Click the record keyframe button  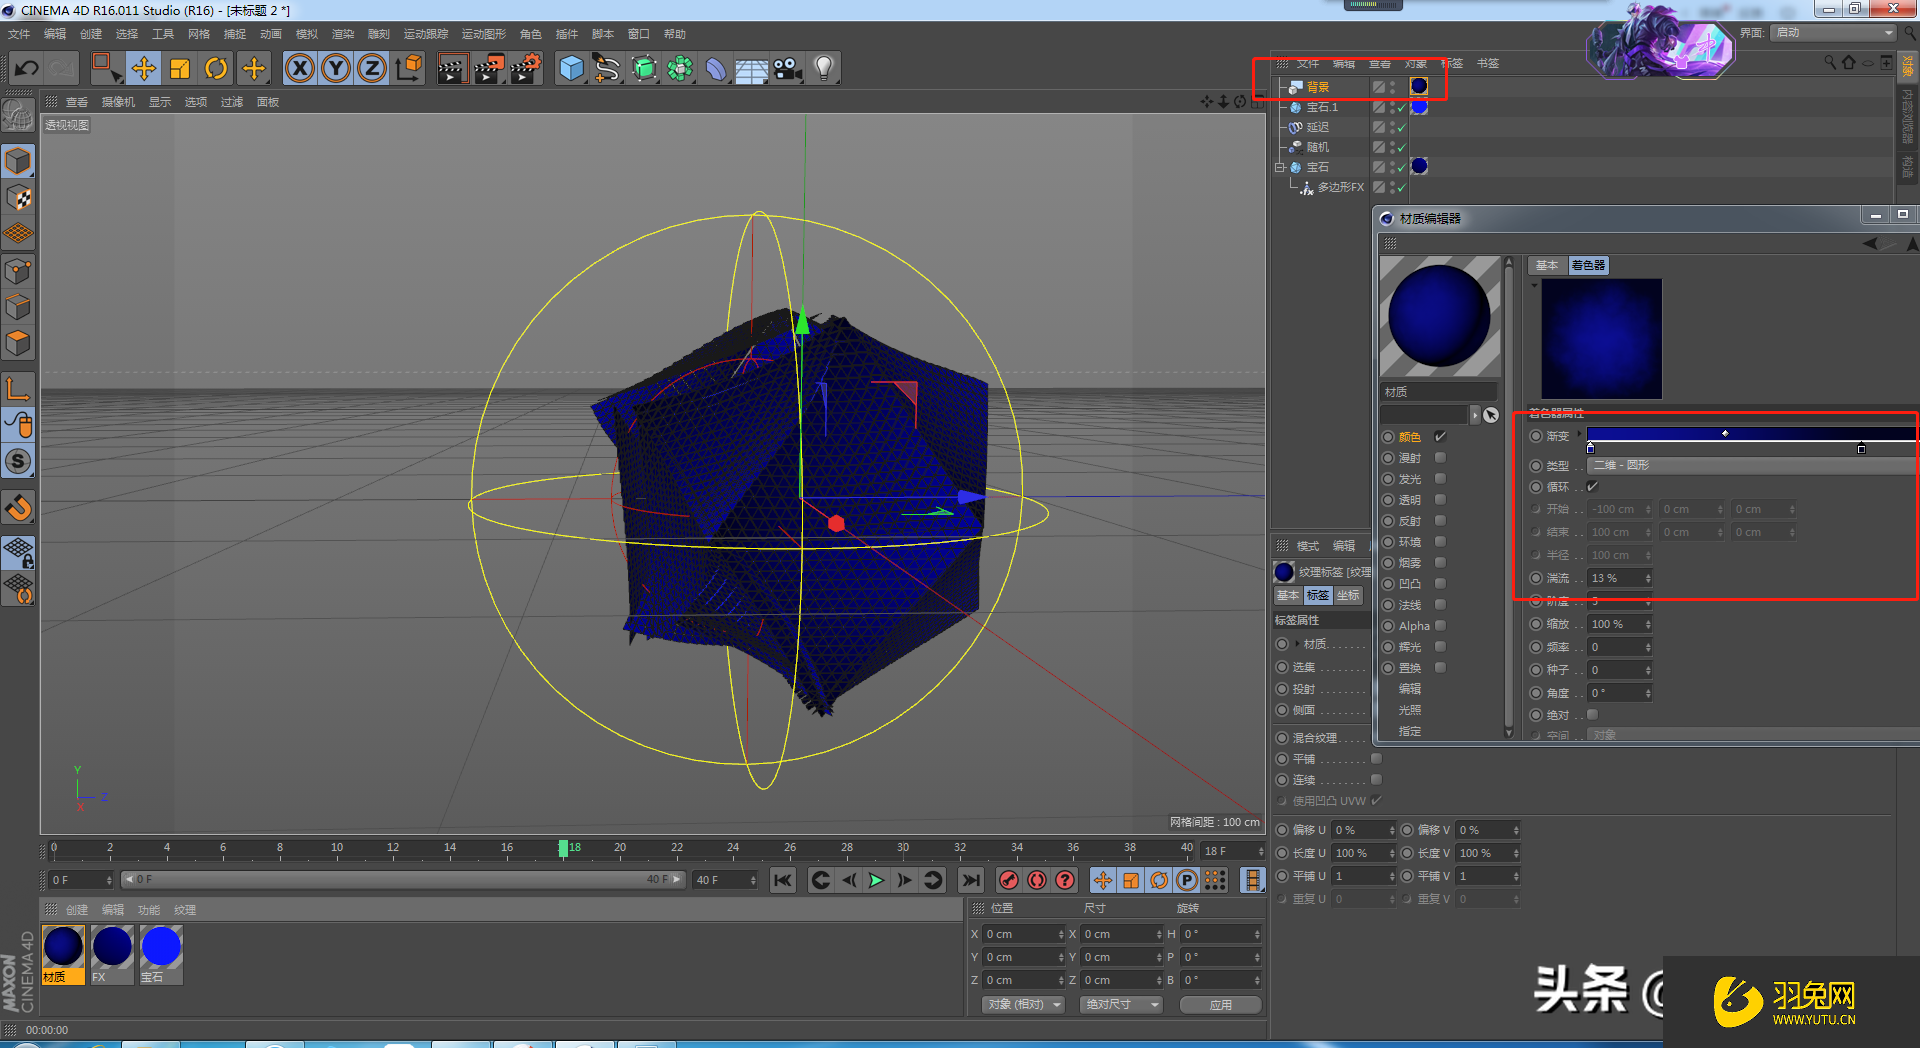[1009, 880]
